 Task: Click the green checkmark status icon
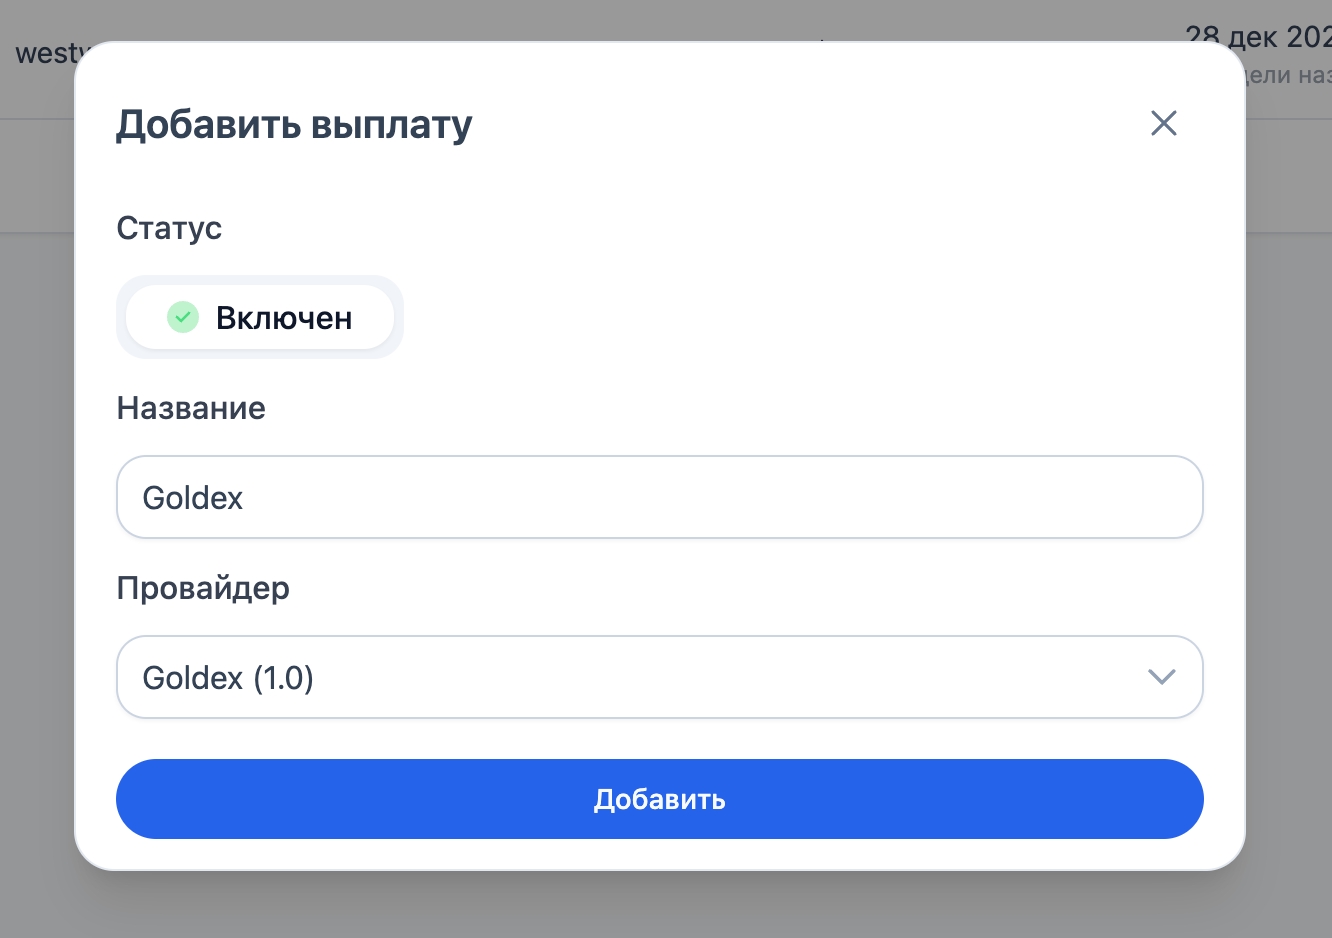182,317
